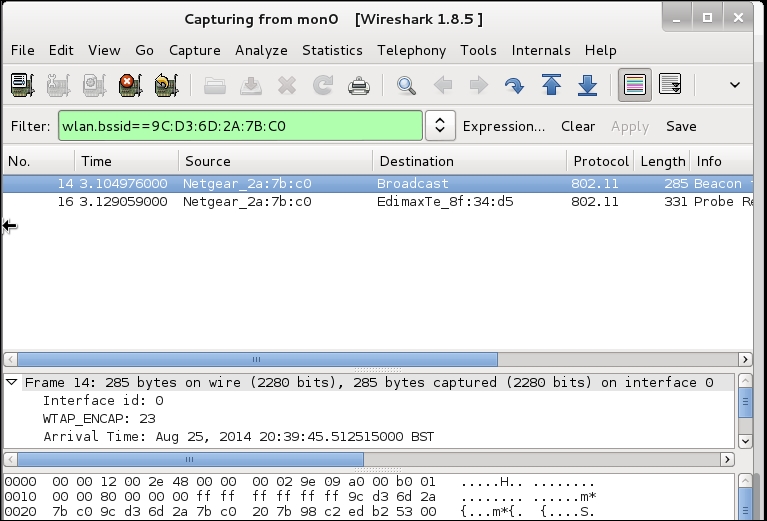Click the packet details horizontal scrollbar thumb
The width and height of the screenshot is (767, 521).
pos(190,459)
